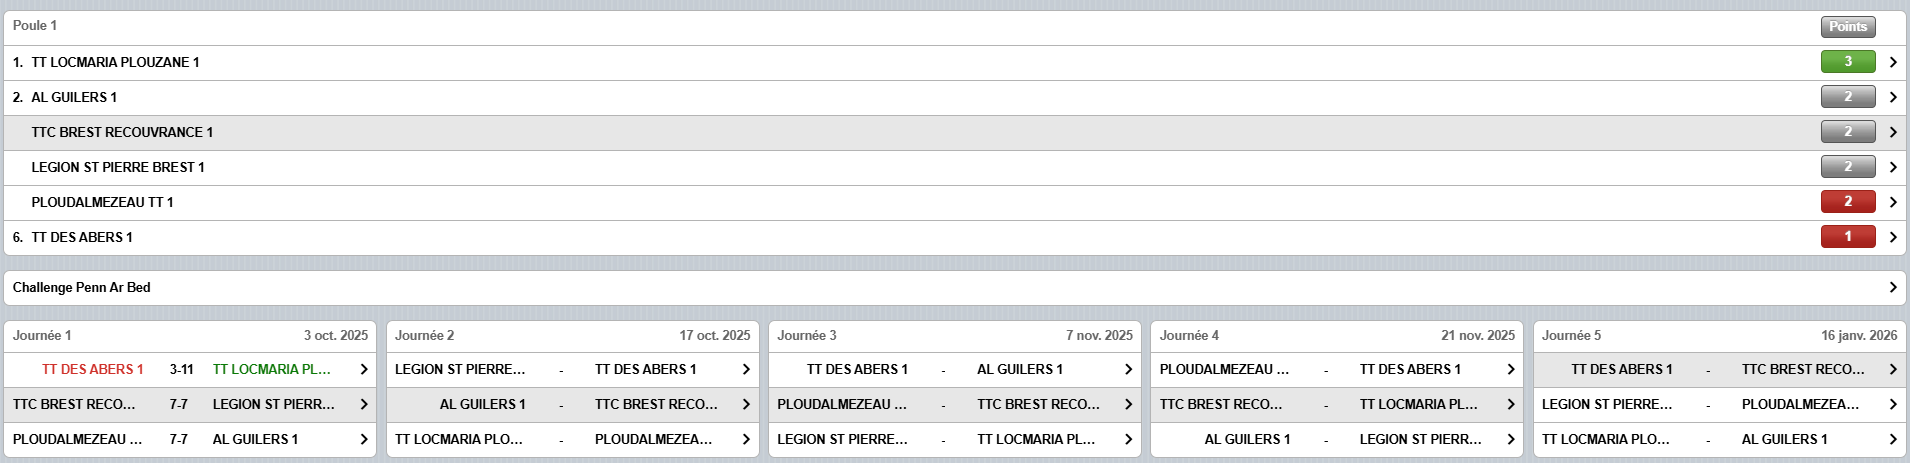Click chevron on TTC BREST RECOUVRANCE 1 standings row
Image resolution: width=1910 pixels, height=463 pixels.
[1892, 132]
